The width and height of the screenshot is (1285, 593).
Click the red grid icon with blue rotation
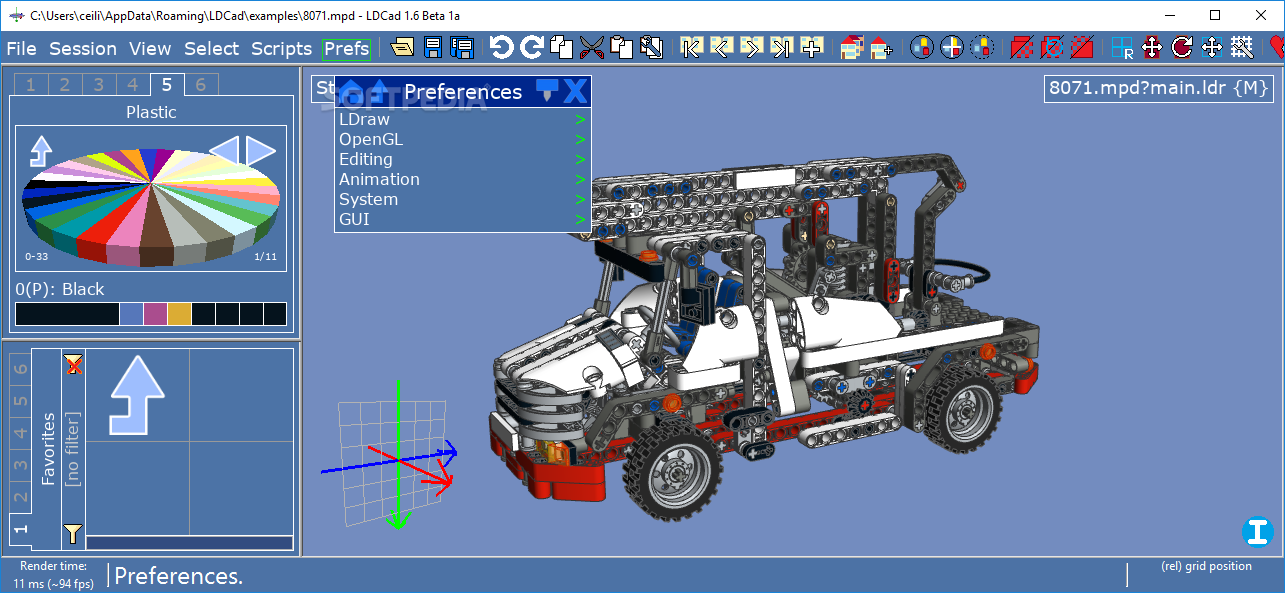pyautogui.click(x=1052, y=47)
